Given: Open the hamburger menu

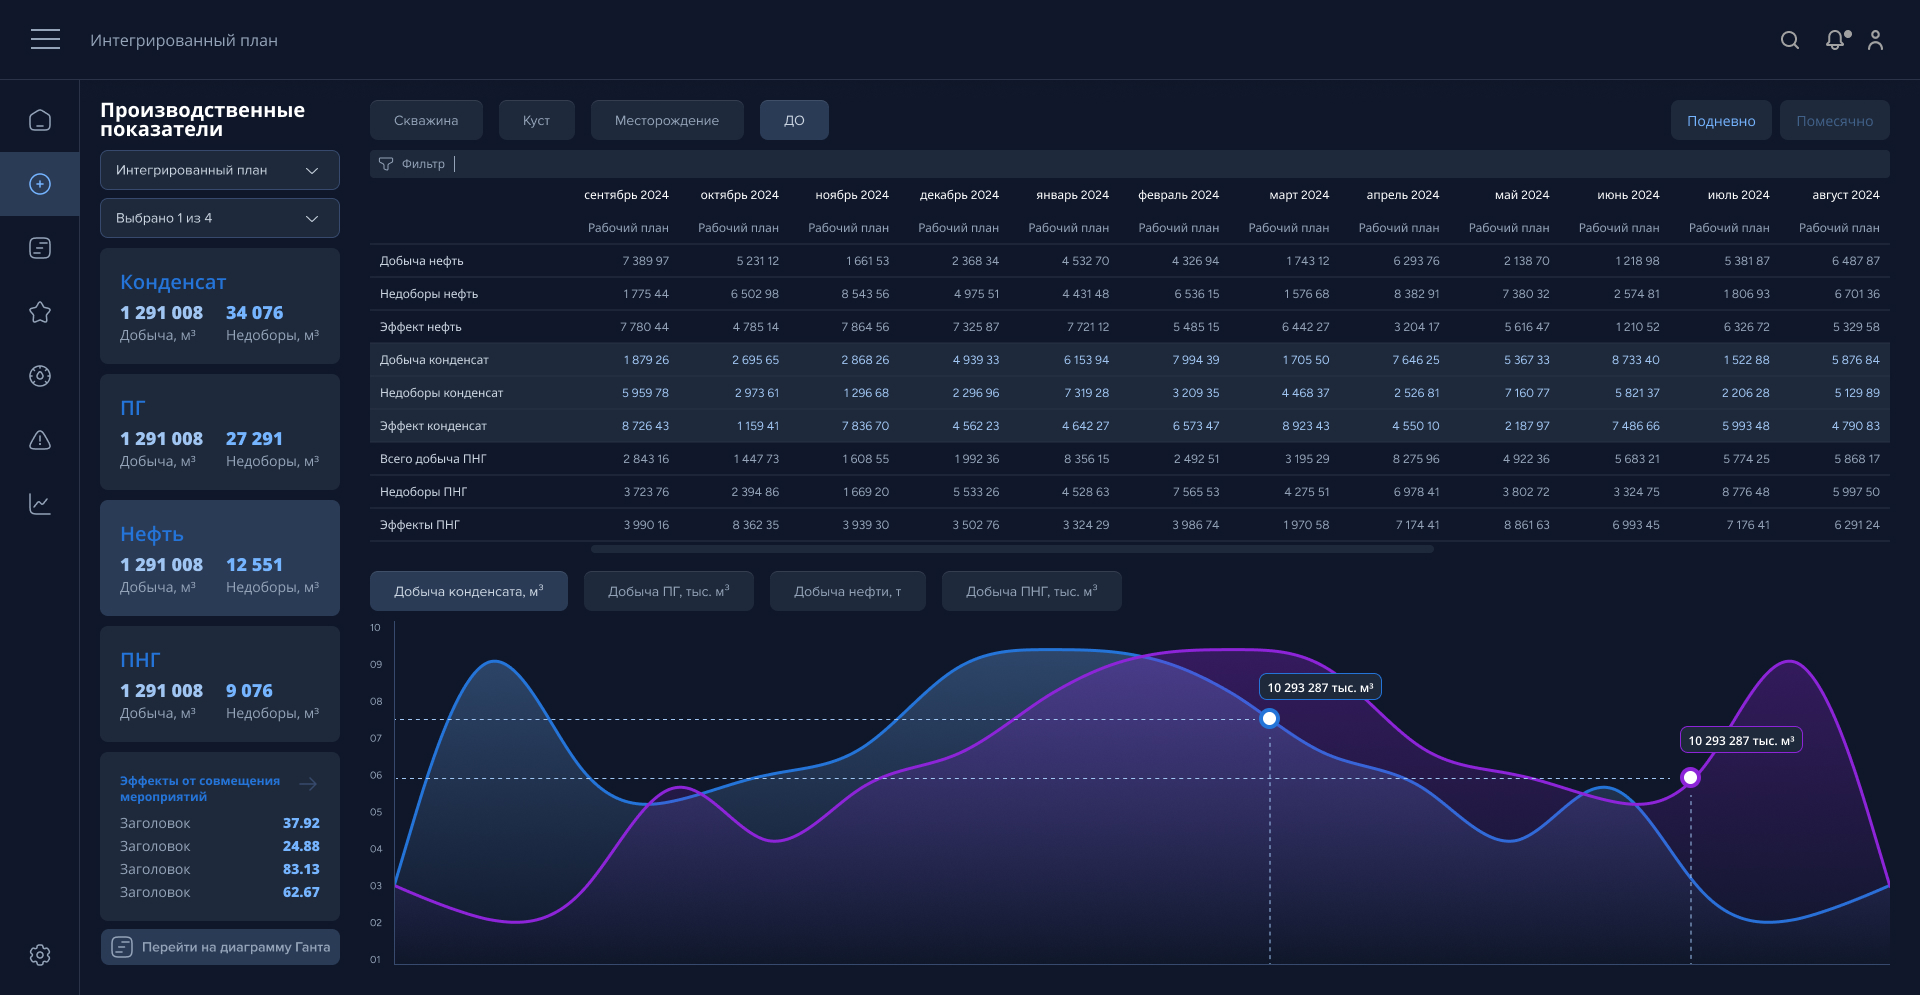Looking at the screenshot, I should pyautogui.click(x=45, y=40).
